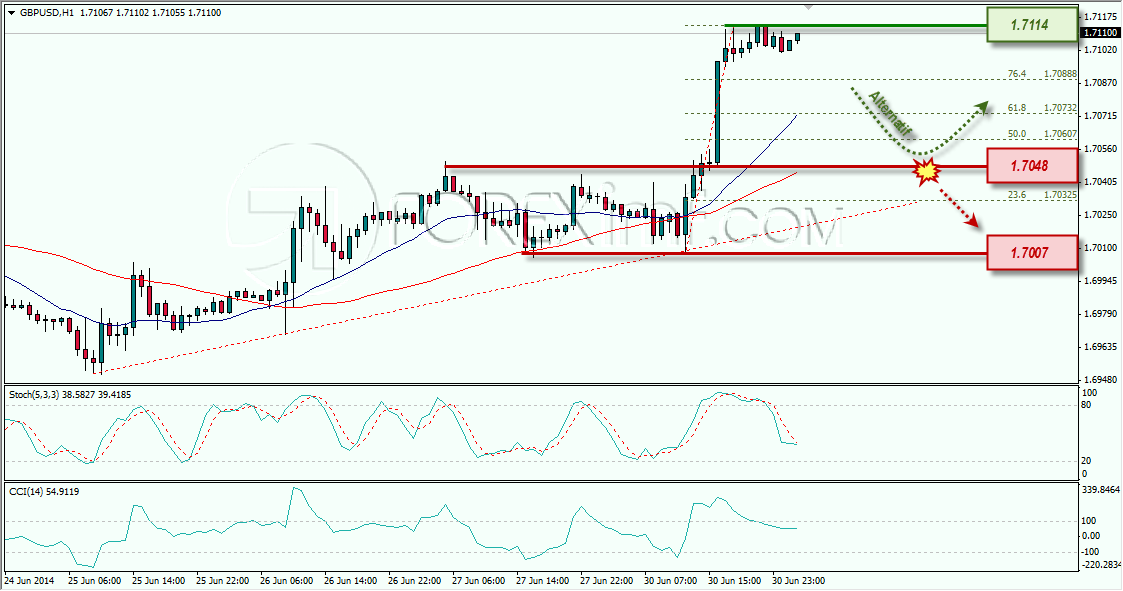
Task: Select the Fibonacci 76.4 level label 1.70888
Action: tap(1060, 74)
